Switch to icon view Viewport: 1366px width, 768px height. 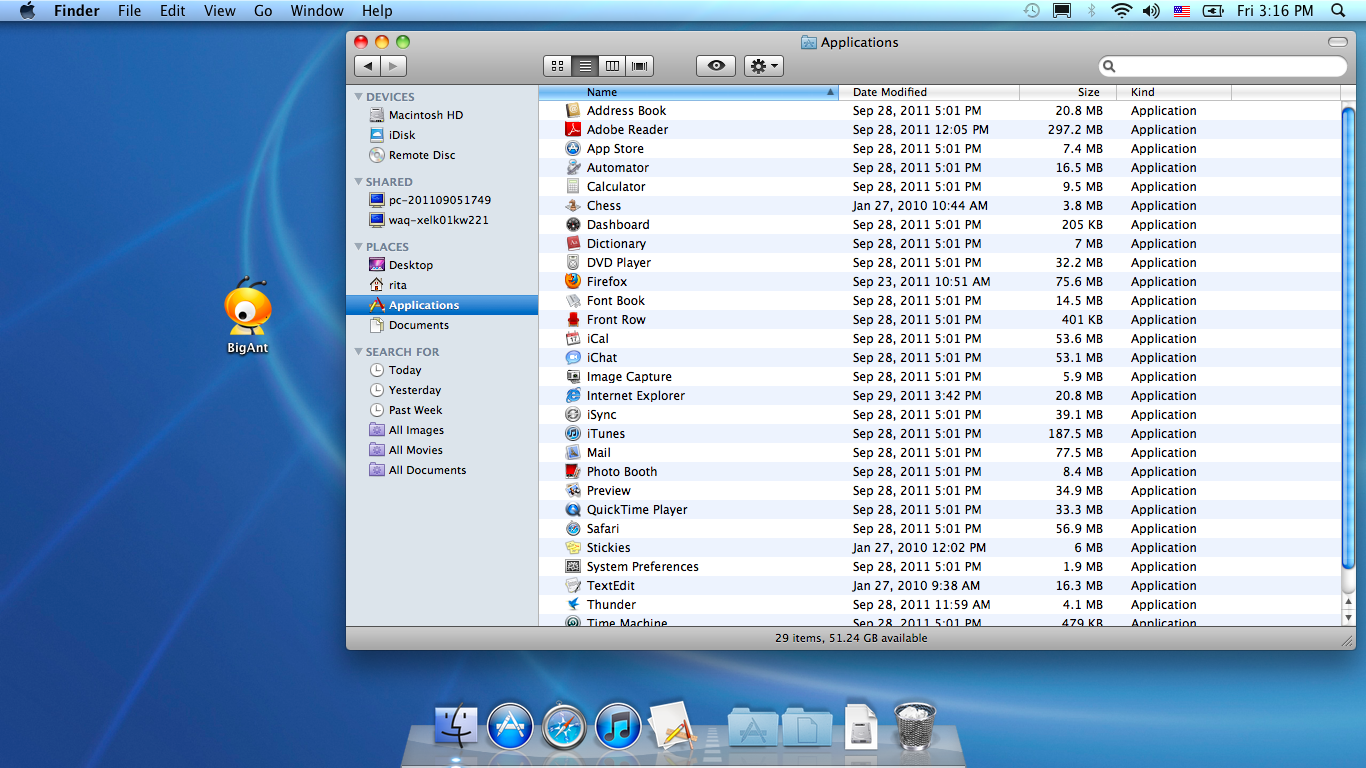click(x=558, y=66)
